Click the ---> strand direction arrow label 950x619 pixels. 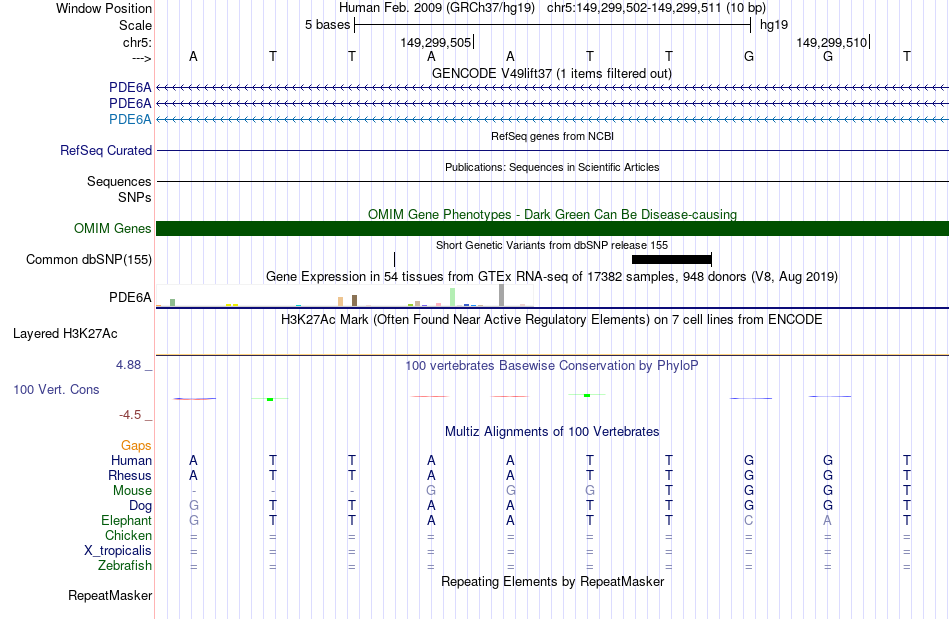(x=141, y=58)
